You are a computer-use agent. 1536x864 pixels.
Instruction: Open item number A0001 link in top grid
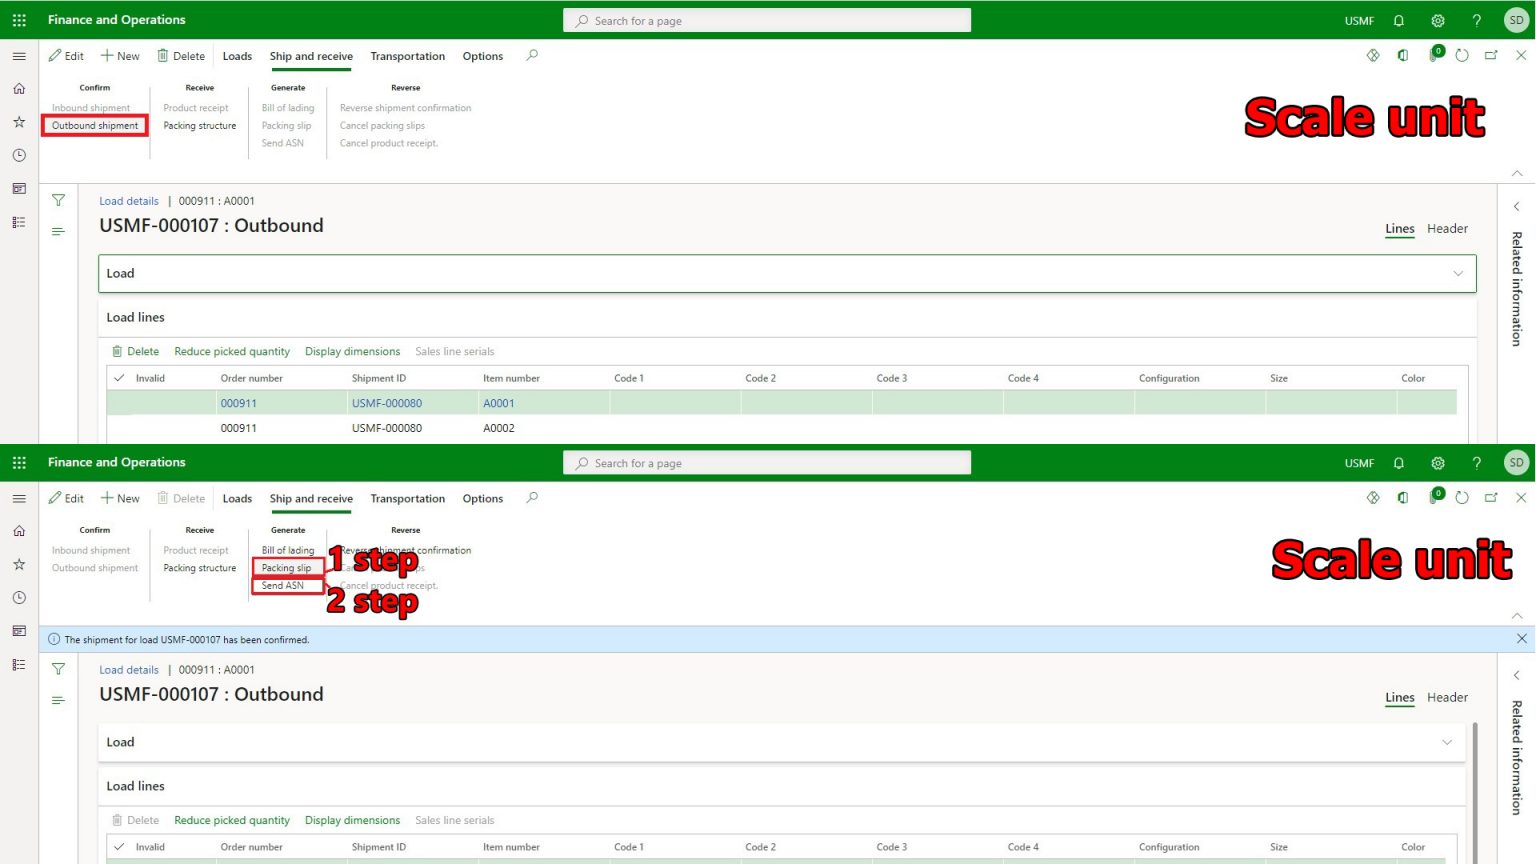pos(499,404)
